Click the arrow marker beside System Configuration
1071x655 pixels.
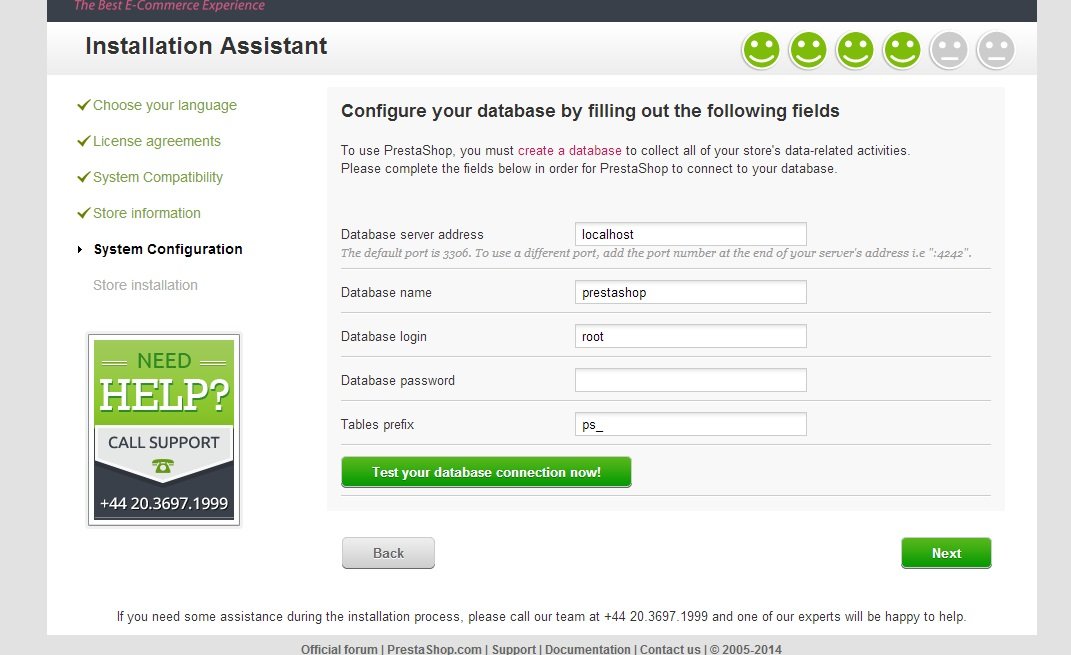tap(80, 249)
